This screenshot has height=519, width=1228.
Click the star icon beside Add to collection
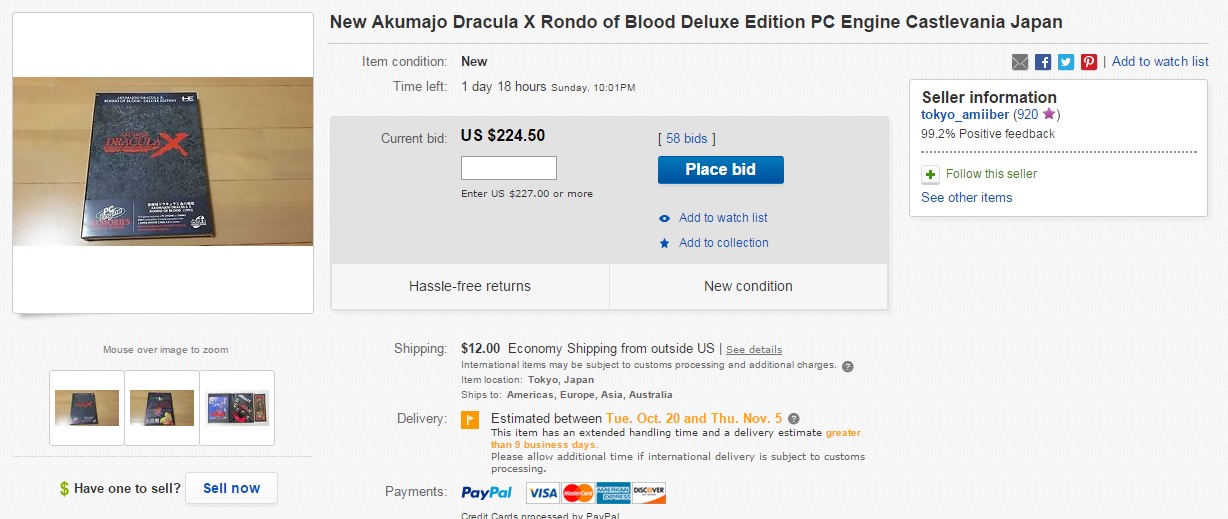click(665, 243)
